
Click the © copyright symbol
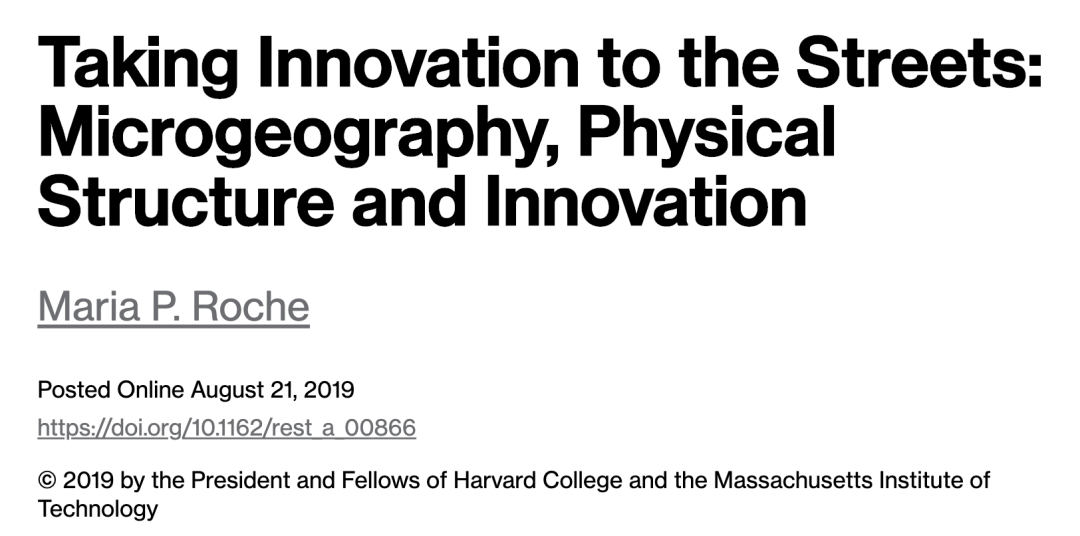coord(47,481)
